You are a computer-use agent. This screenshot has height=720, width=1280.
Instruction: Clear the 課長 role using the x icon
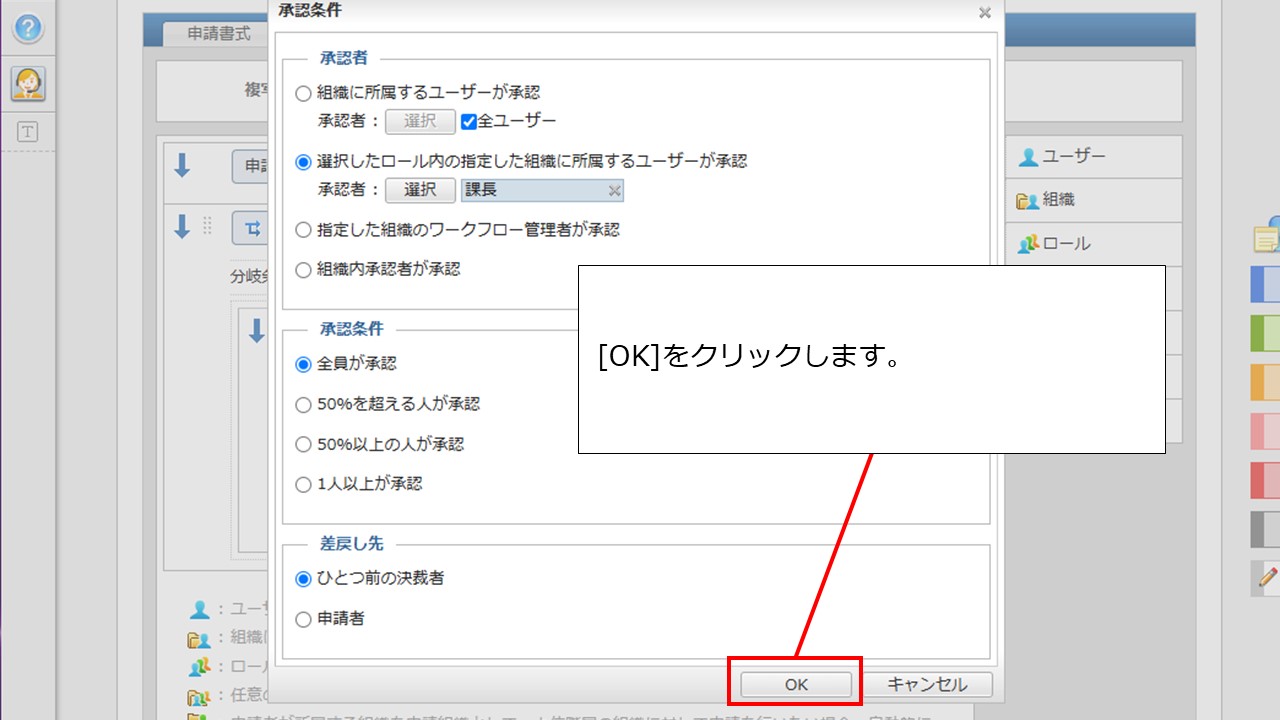pos(616,190)
